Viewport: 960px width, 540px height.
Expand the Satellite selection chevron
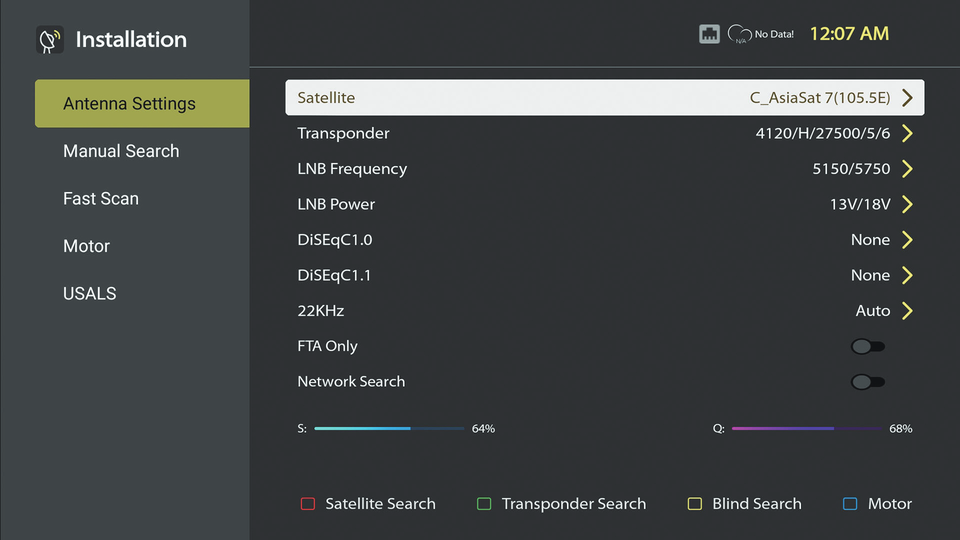tap(907, 98)
